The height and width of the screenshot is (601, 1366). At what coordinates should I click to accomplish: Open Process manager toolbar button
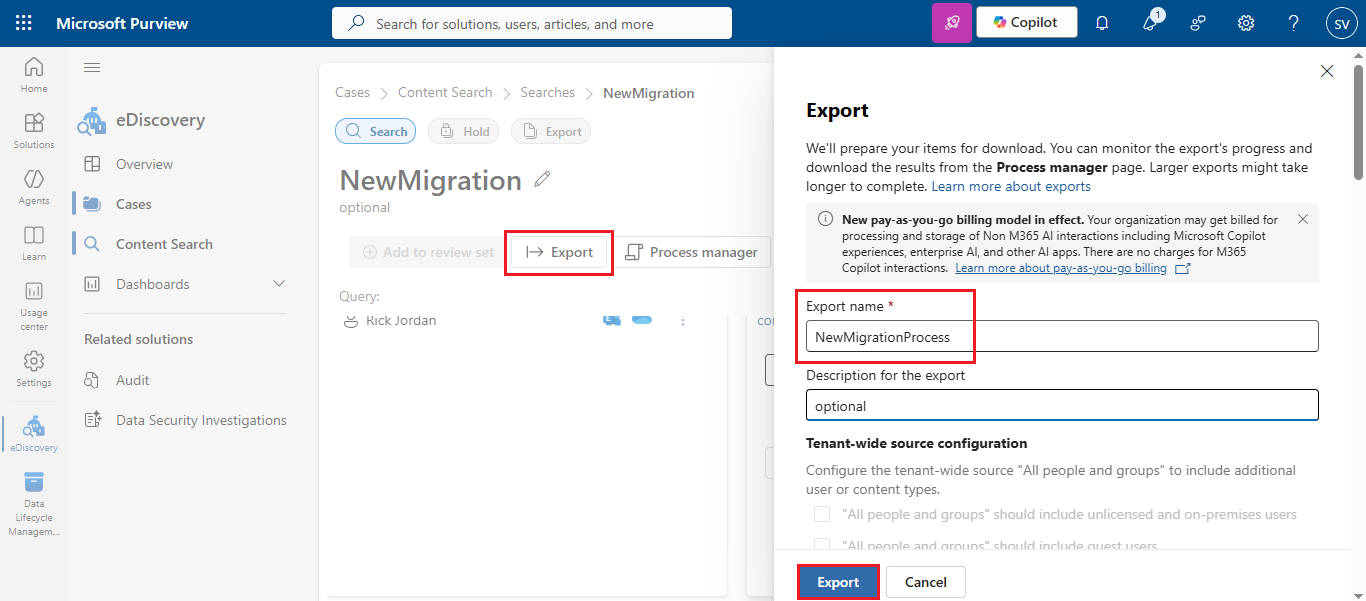[x=691, y=252]
